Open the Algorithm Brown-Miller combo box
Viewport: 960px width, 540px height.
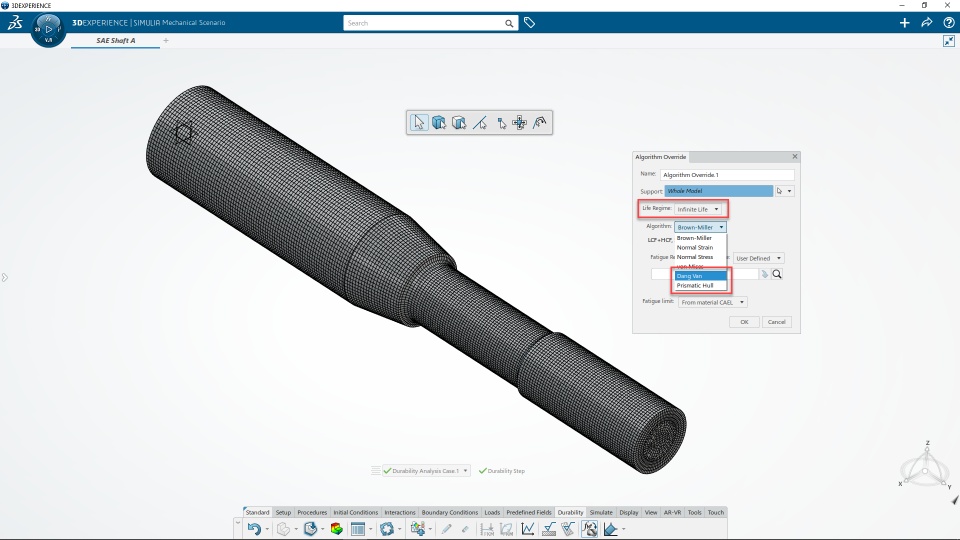pyautogui.click(x=700, y=227)
